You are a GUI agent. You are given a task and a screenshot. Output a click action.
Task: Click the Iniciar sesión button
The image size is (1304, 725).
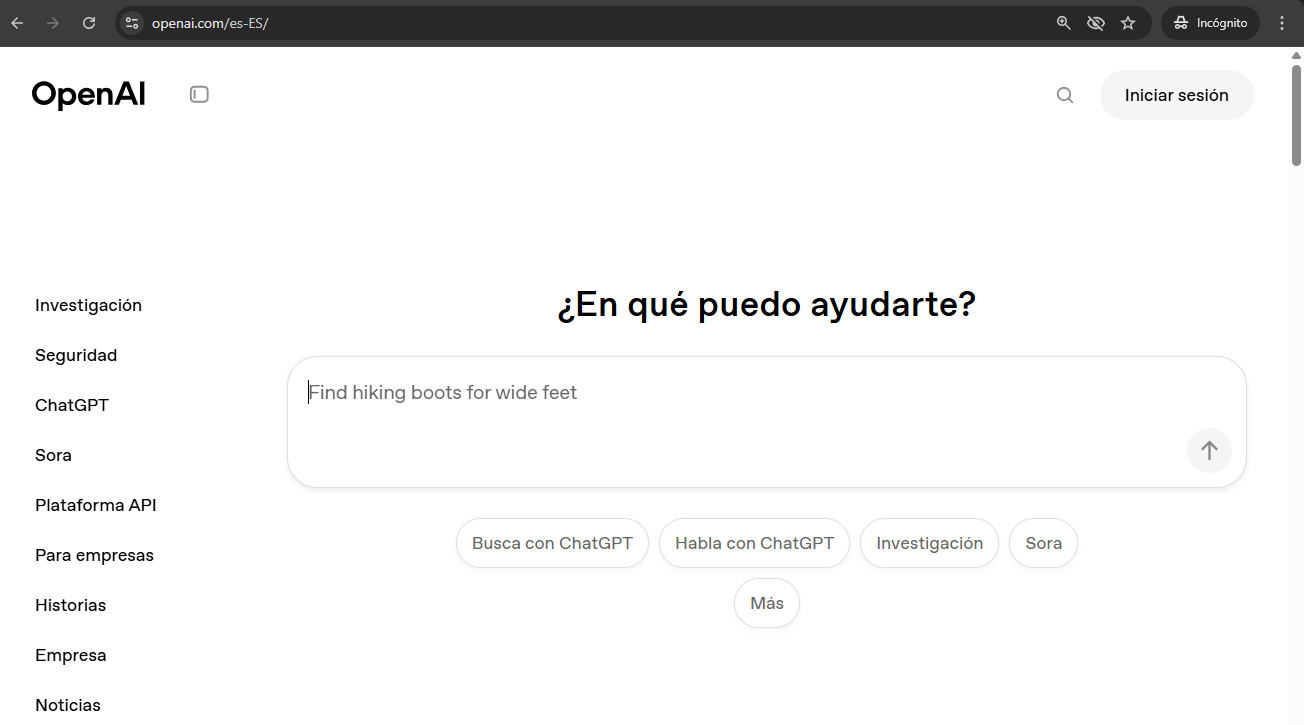[x=1176, y=95]
